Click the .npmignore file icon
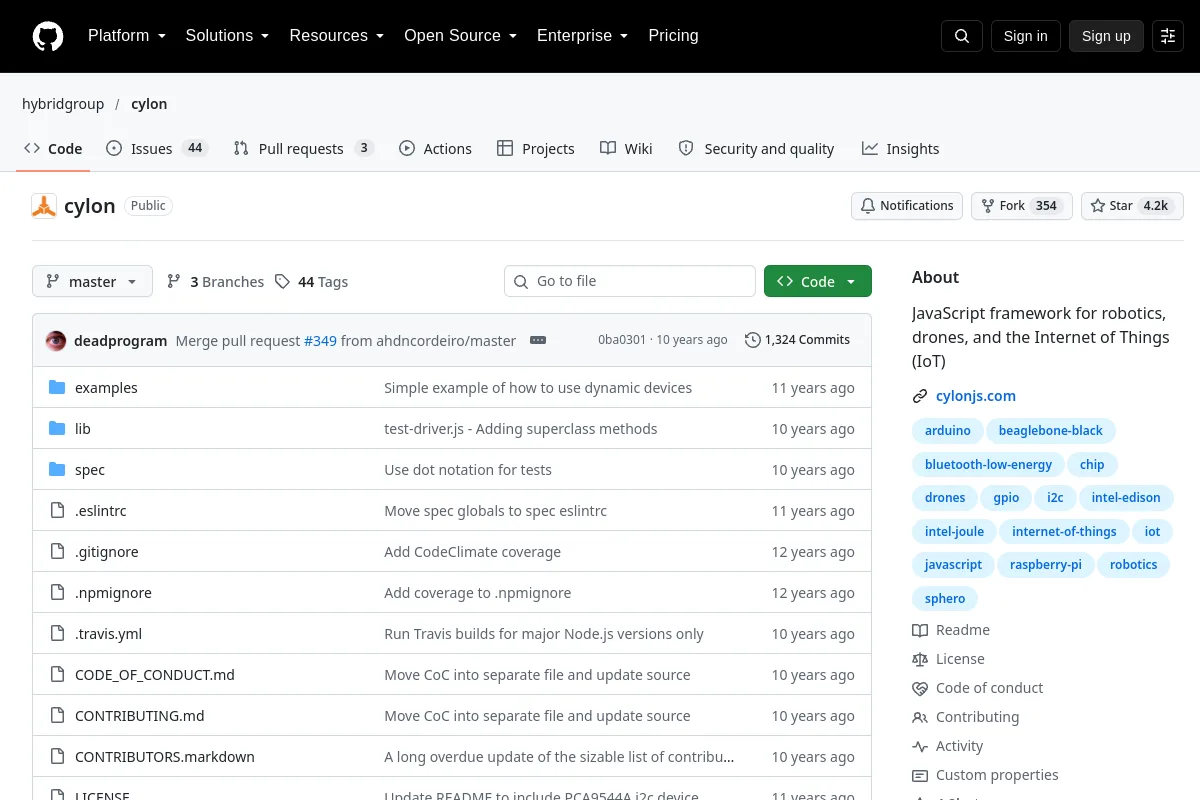Screen dimensions: 1200x800 (x=57, y=593)
